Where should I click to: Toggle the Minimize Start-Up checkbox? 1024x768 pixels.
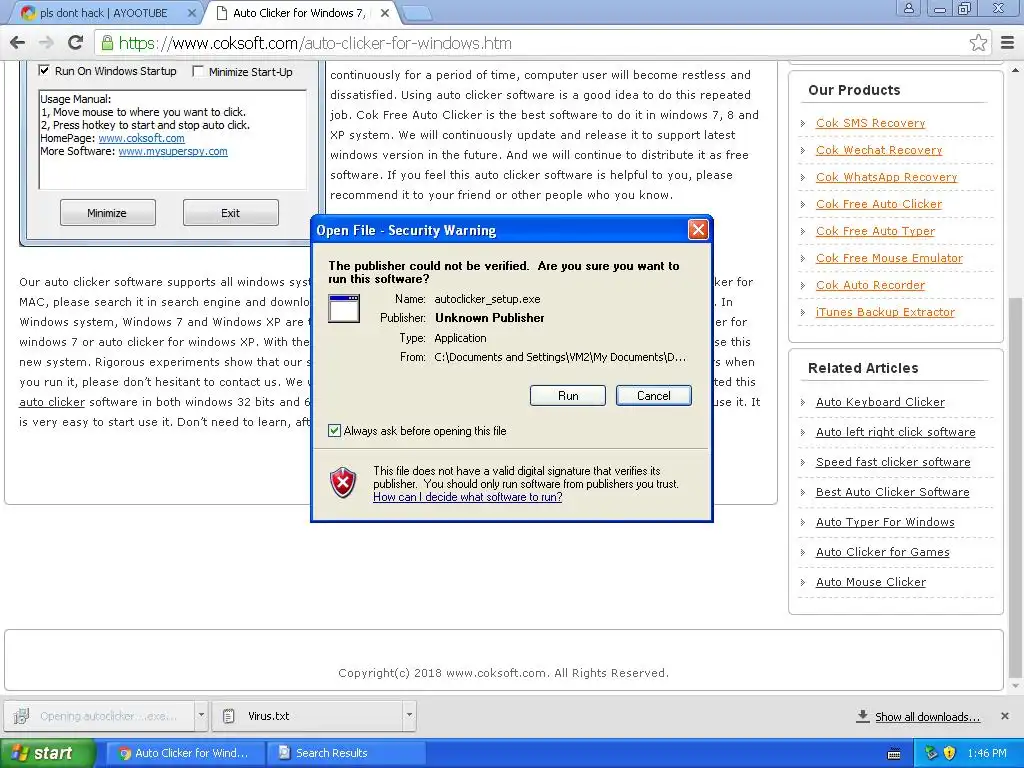198,71
